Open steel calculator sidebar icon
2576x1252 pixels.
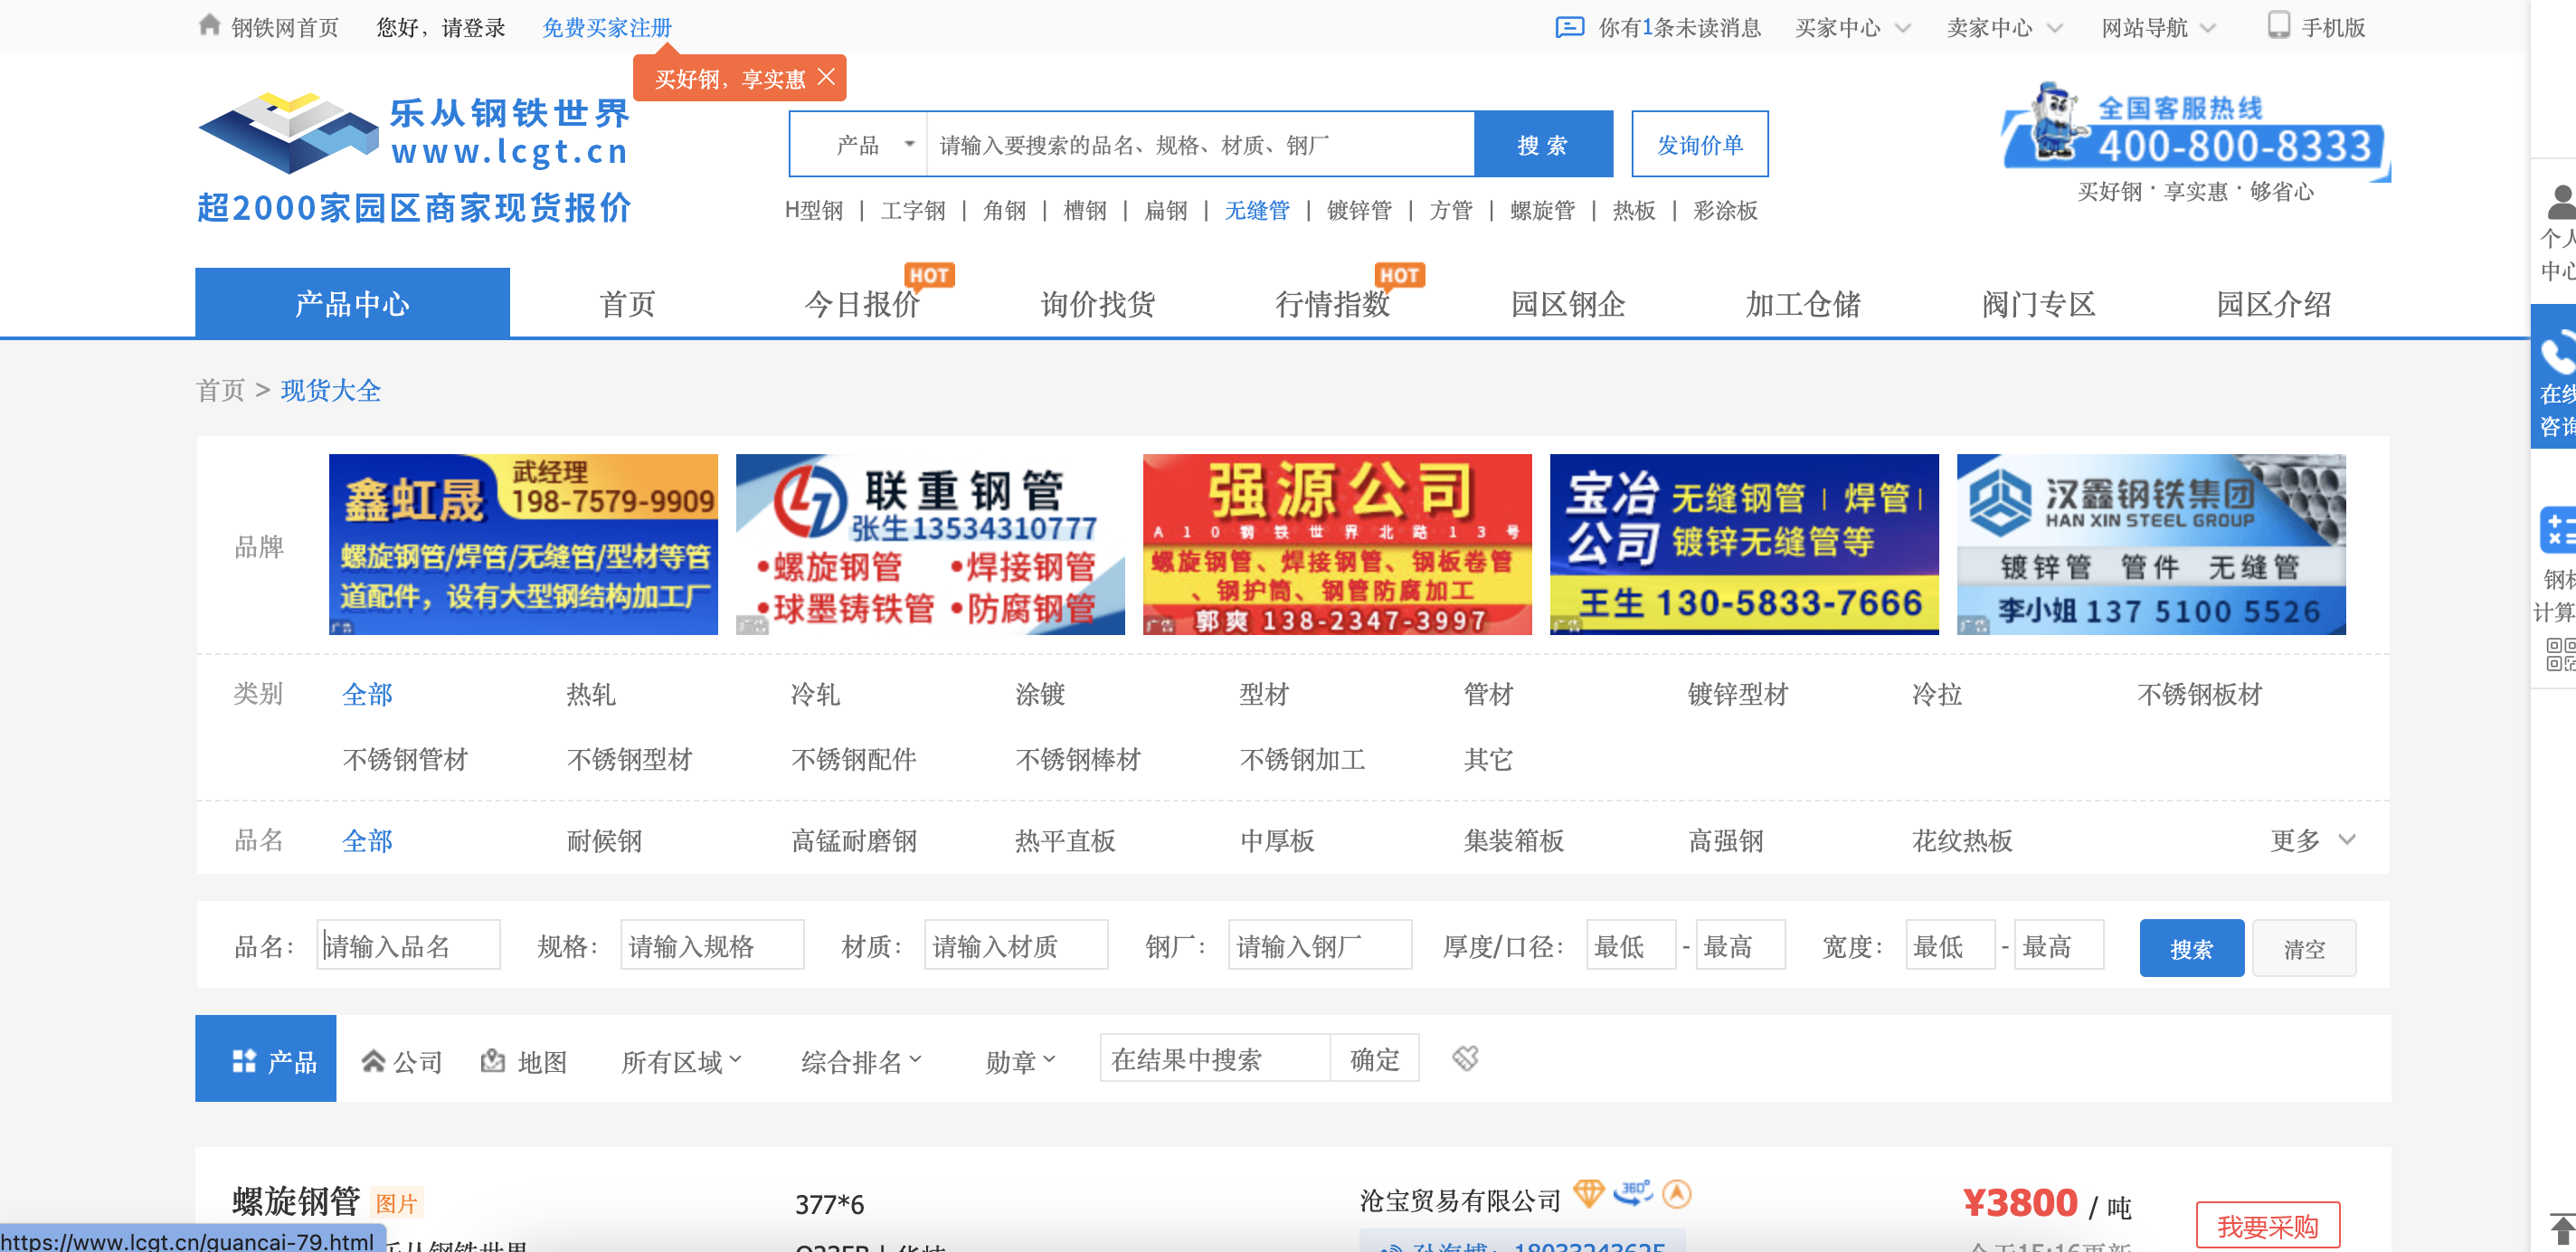click(2557, 530)
